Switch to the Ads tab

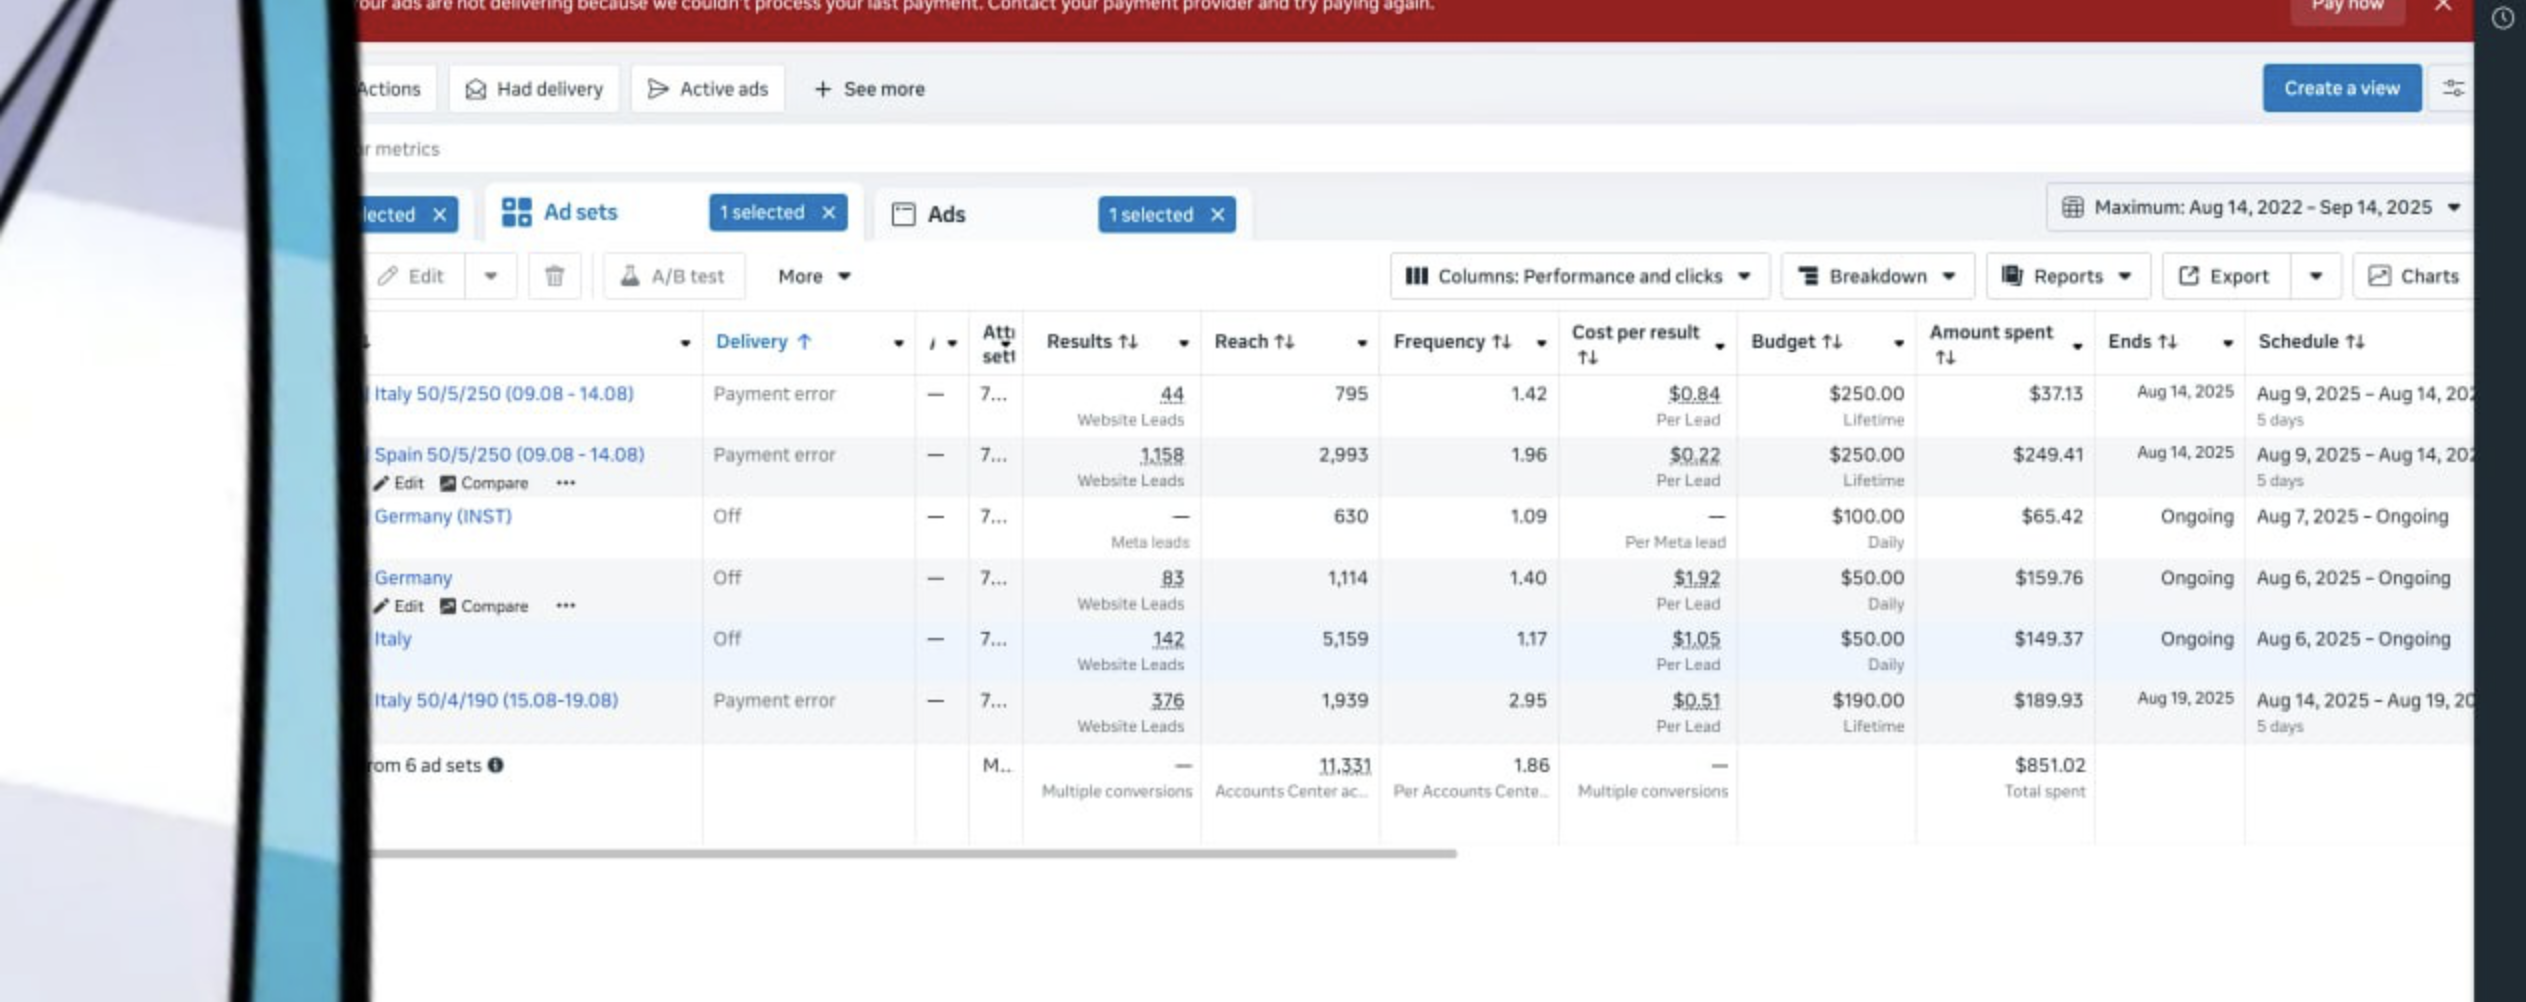(945, 215)
